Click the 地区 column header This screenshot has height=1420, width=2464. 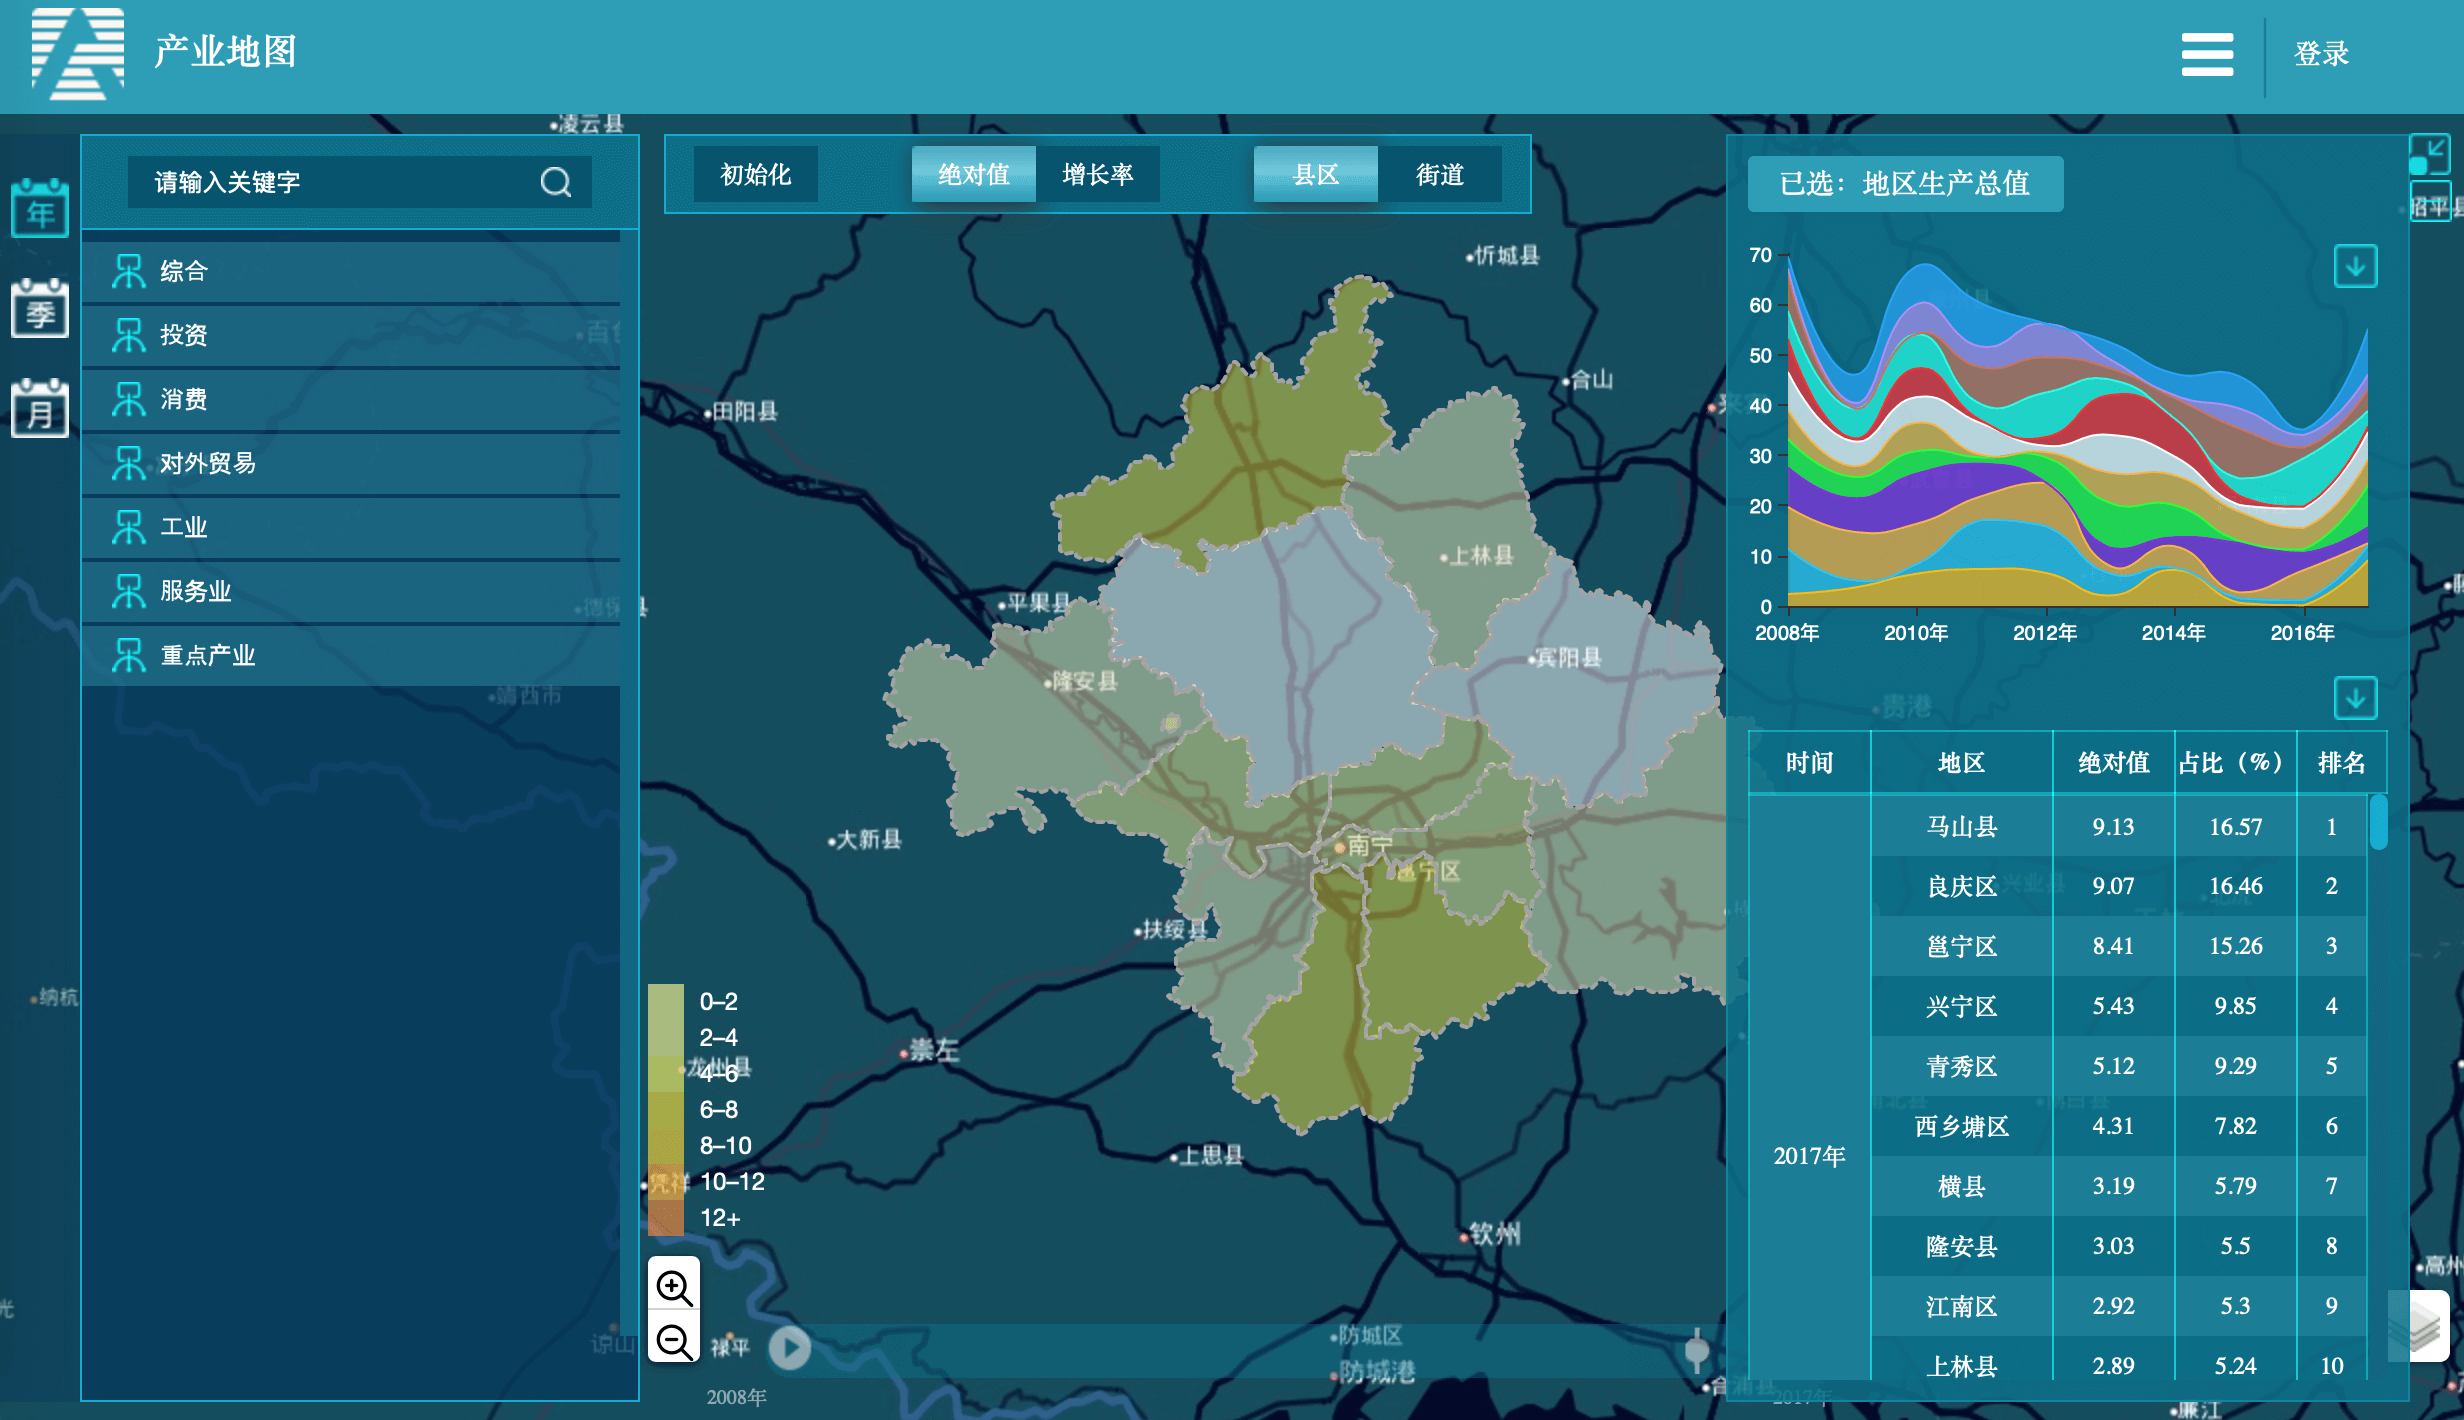click(1961, 763)
